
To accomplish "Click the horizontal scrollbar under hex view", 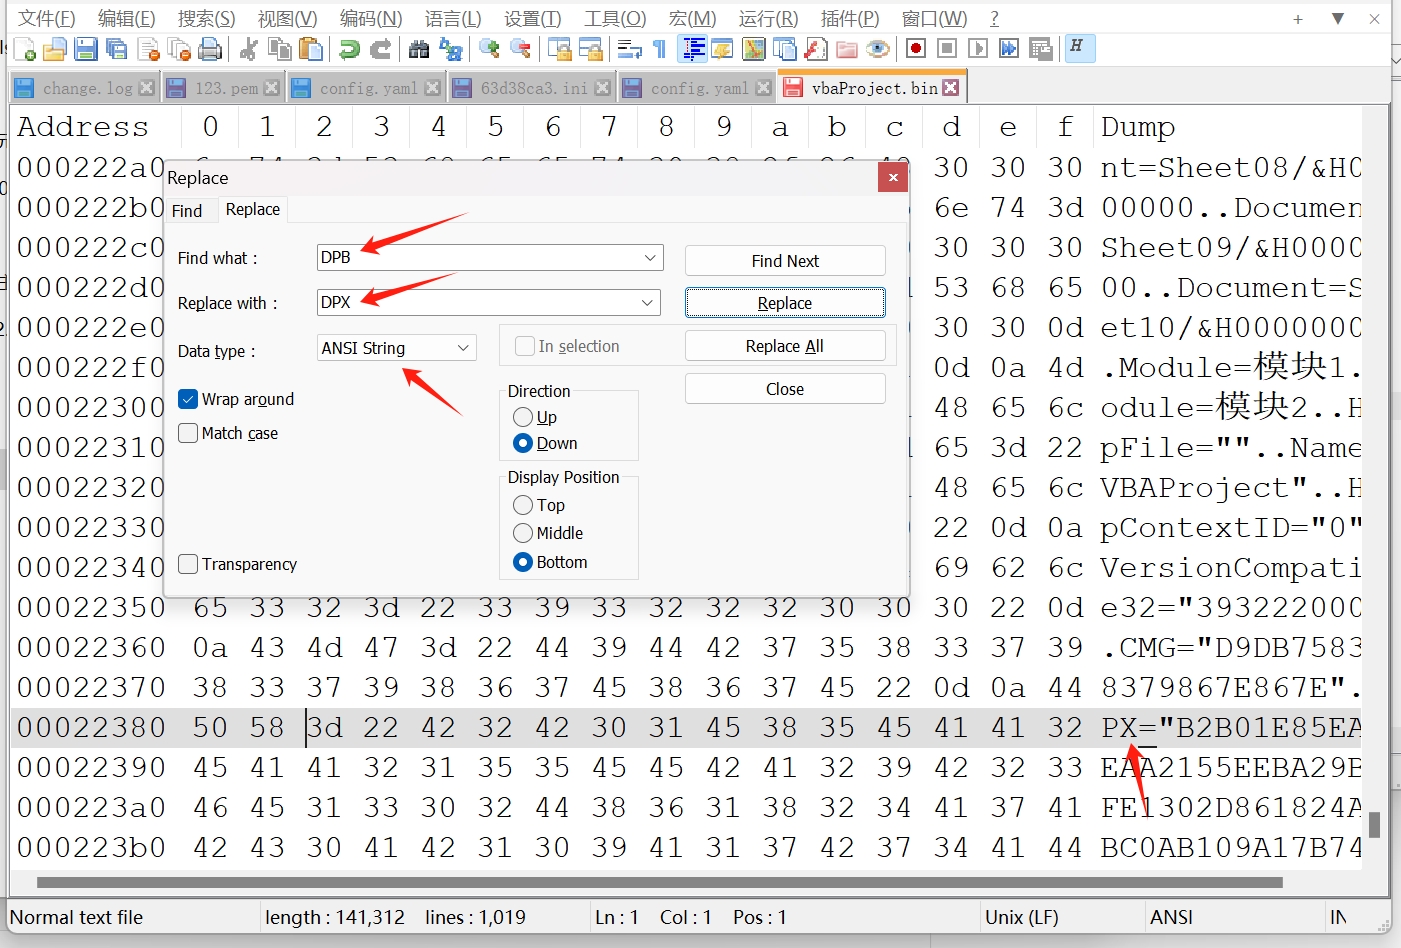I will point(660,883).
